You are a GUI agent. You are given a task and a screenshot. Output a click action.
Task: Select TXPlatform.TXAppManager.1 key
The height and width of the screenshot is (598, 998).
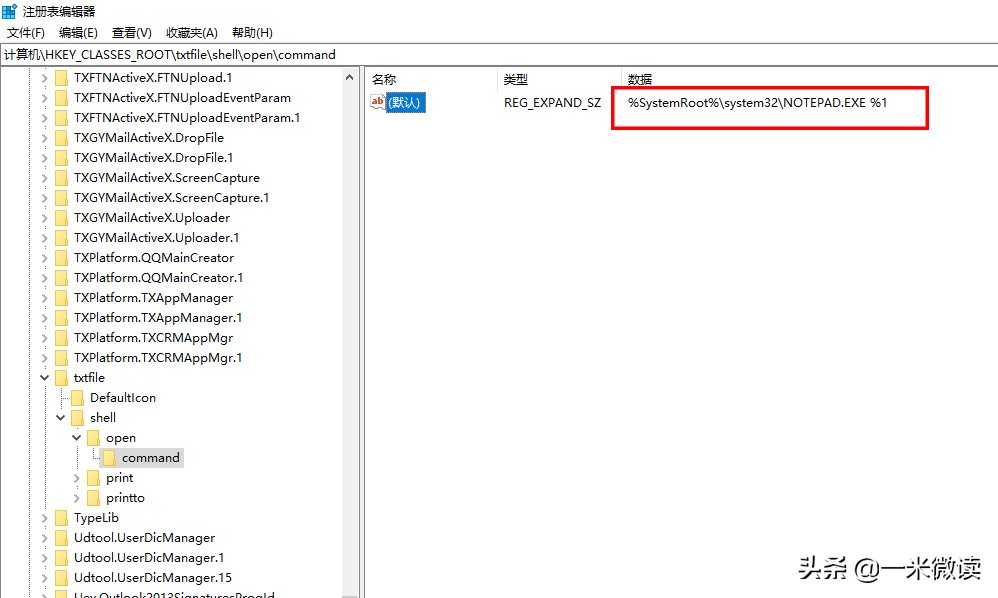(158, 317)
